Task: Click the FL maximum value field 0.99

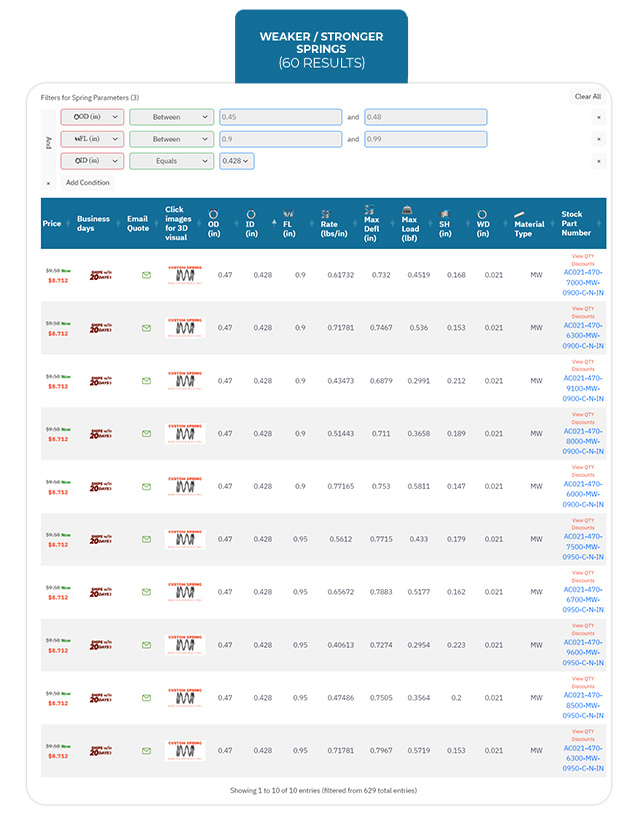Action: (x=425, y=139)
